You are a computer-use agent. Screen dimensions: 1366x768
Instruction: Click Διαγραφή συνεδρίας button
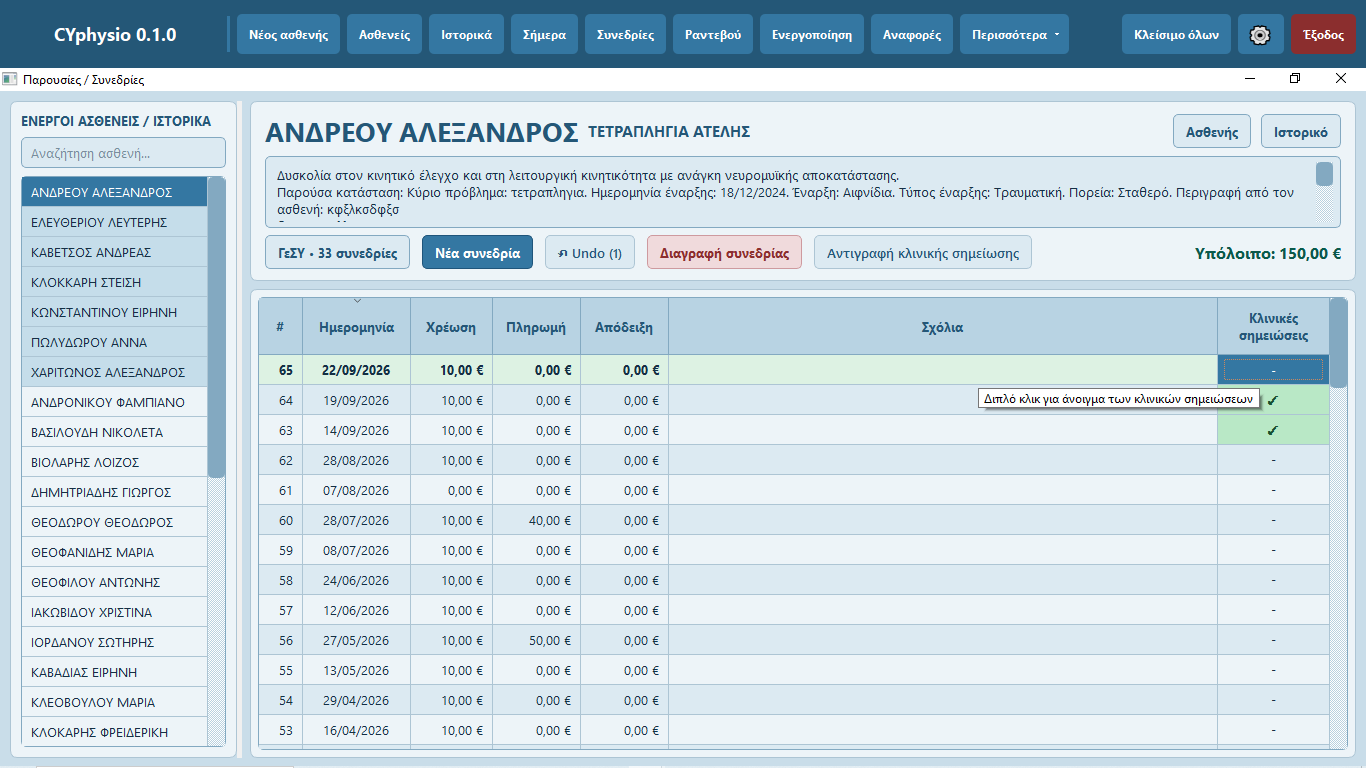pos(724,253)
